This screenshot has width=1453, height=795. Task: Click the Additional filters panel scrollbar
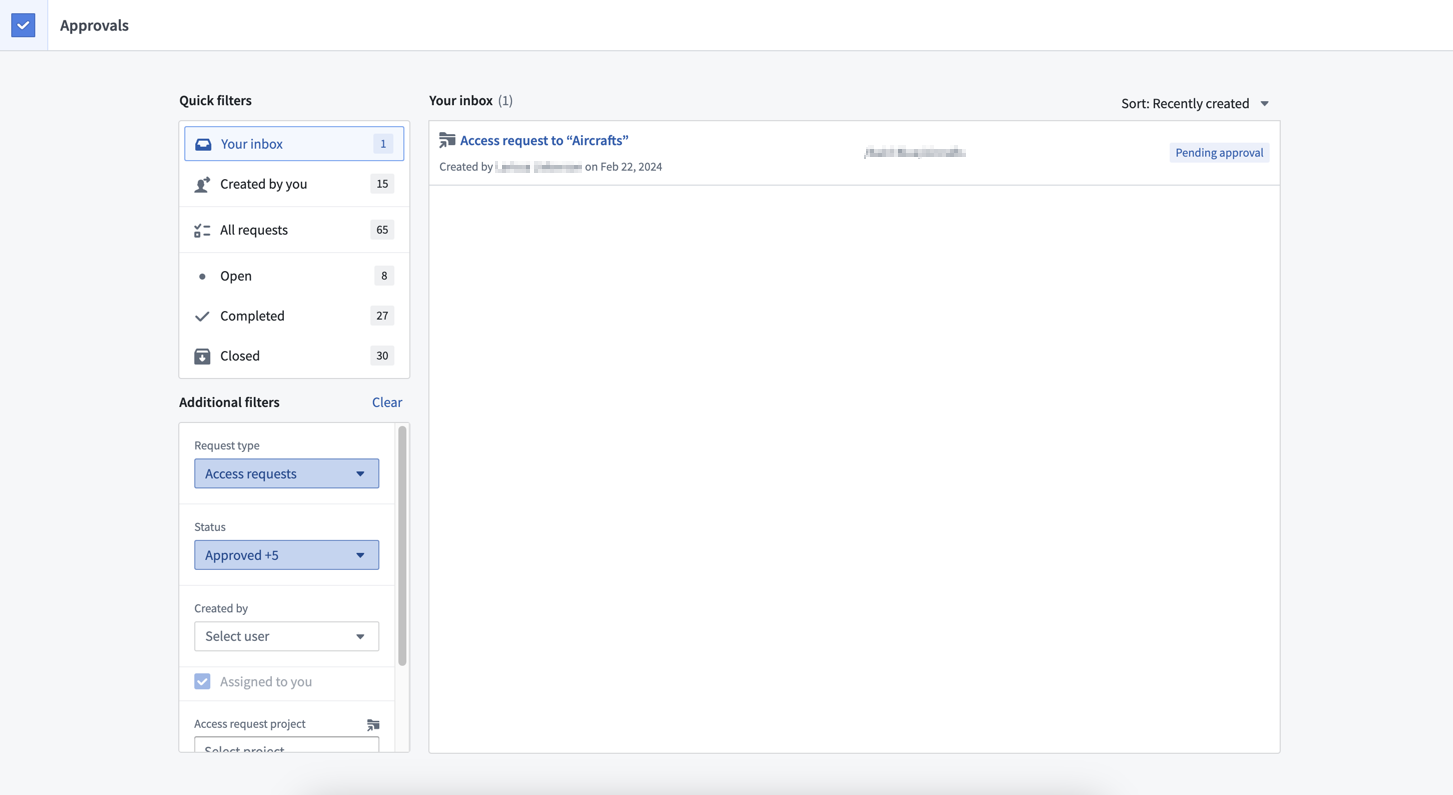[x=402, y=545]
